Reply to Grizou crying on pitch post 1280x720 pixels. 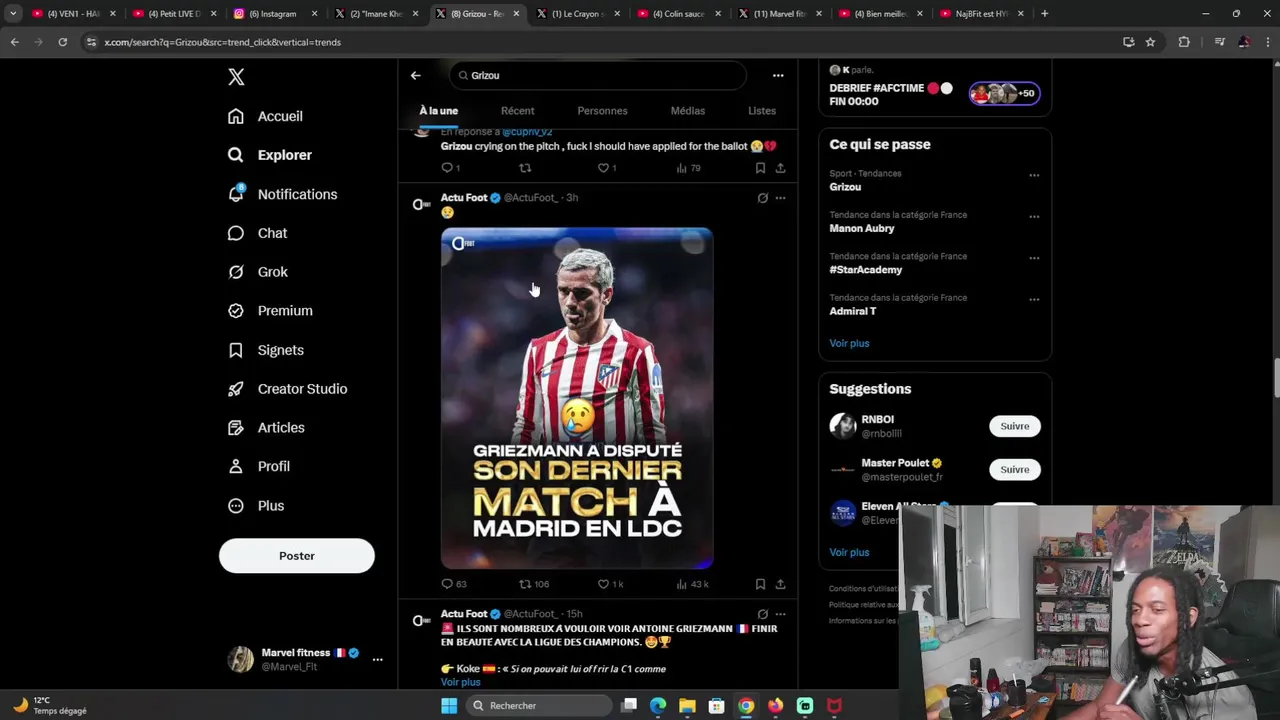[x=450, y=168]
